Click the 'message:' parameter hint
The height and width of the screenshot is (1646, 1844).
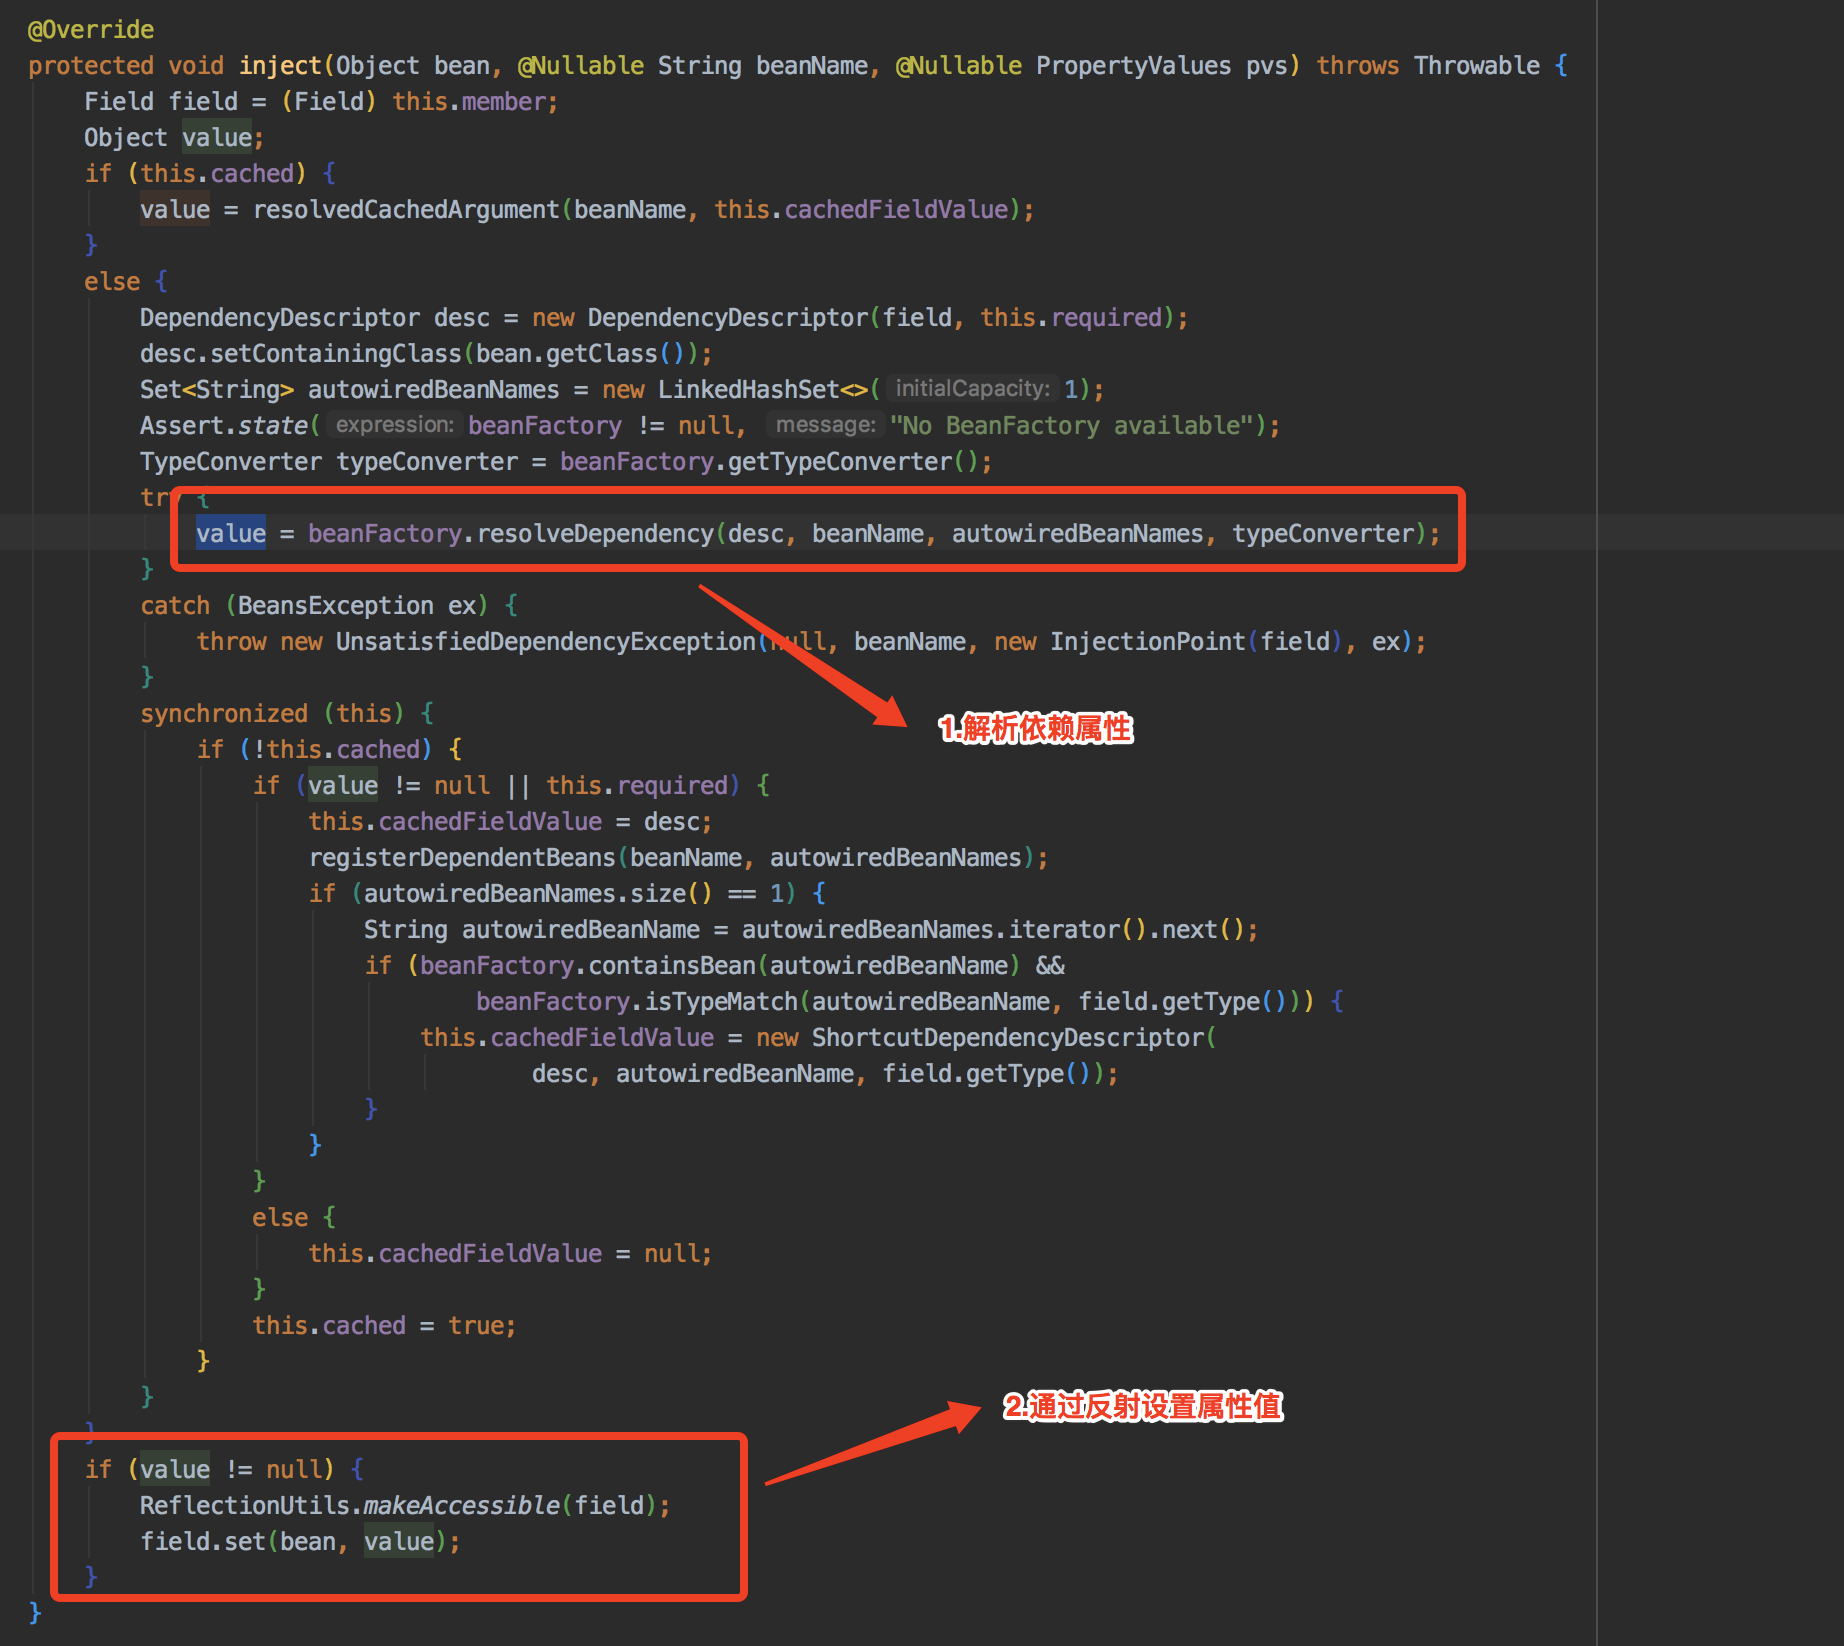pos(825,425)
